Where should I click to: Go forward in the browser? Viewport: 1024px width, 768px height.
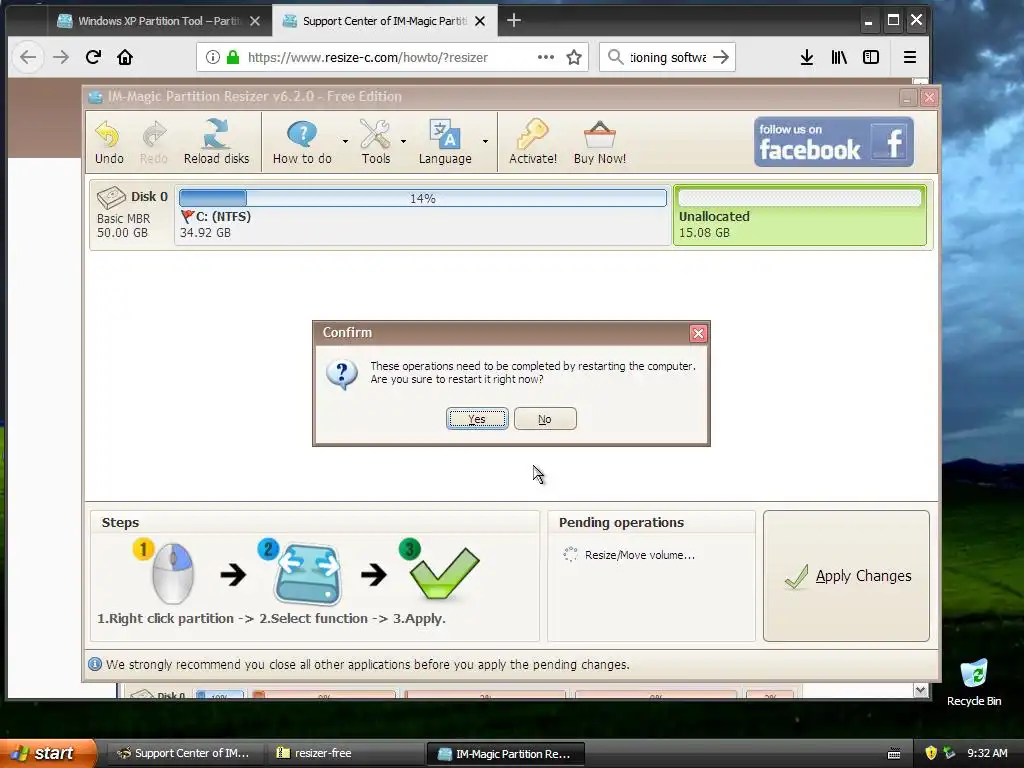pos(61,57)
